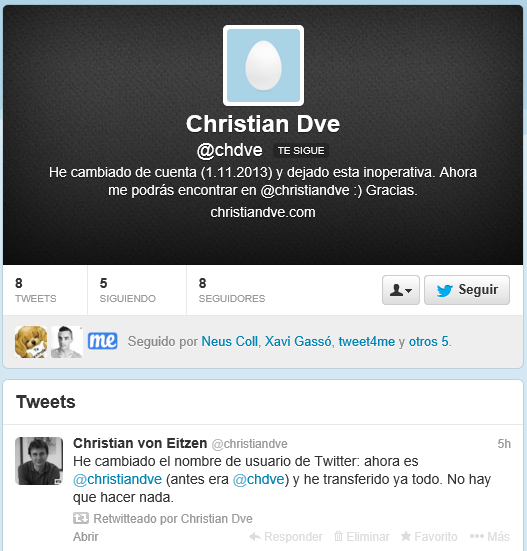This screenshot has width=527, height=551.
Task: Mark the tweet as Favorito
Action: (429, 537)
